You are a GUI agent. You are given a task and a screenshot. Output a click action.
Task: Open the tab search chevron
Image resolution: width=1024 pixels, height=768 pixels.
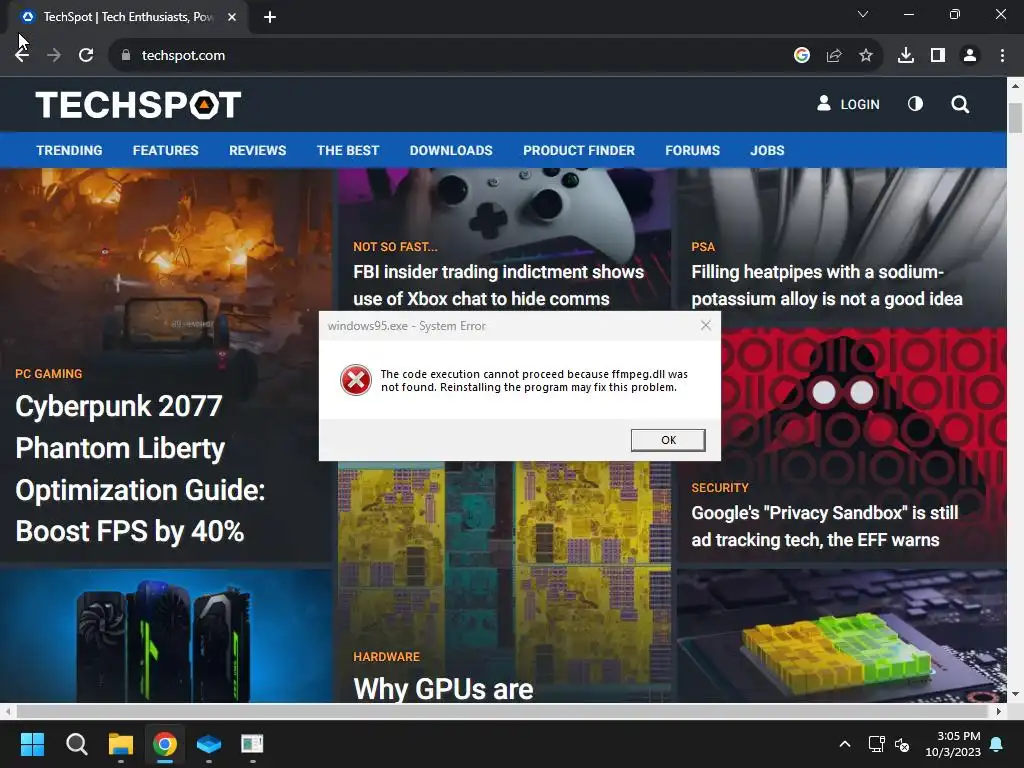click(x=863, y=14)
